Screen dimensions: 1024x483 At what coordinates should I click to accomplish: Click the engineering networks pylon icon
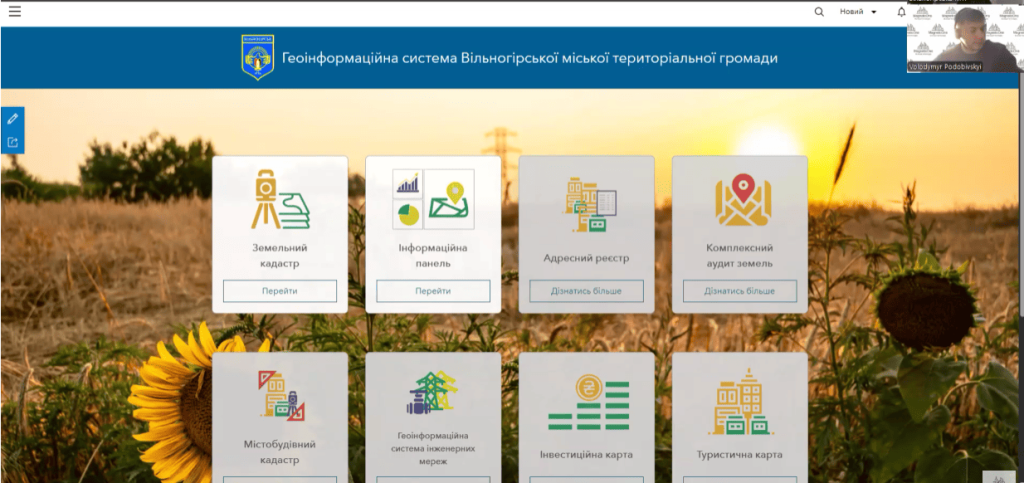pyautogui.click(x=432, y=393)
